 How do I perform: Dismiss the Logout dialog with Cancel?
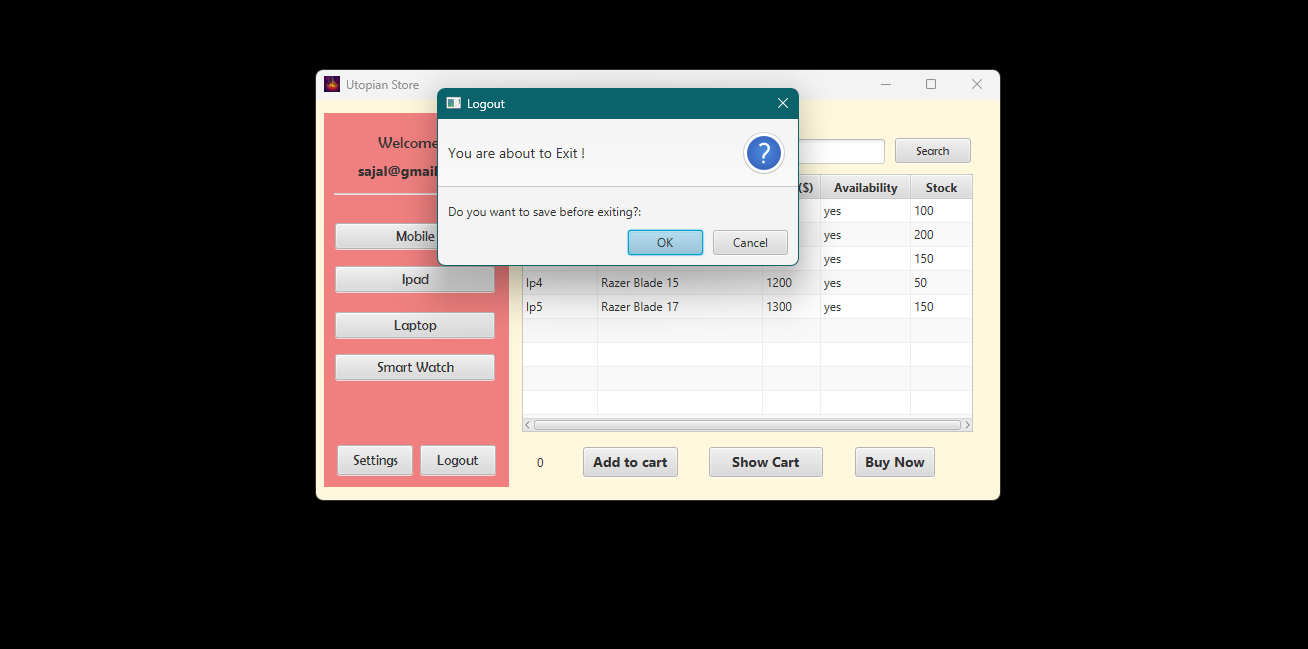pyautogui.click(x=750, y=243)
